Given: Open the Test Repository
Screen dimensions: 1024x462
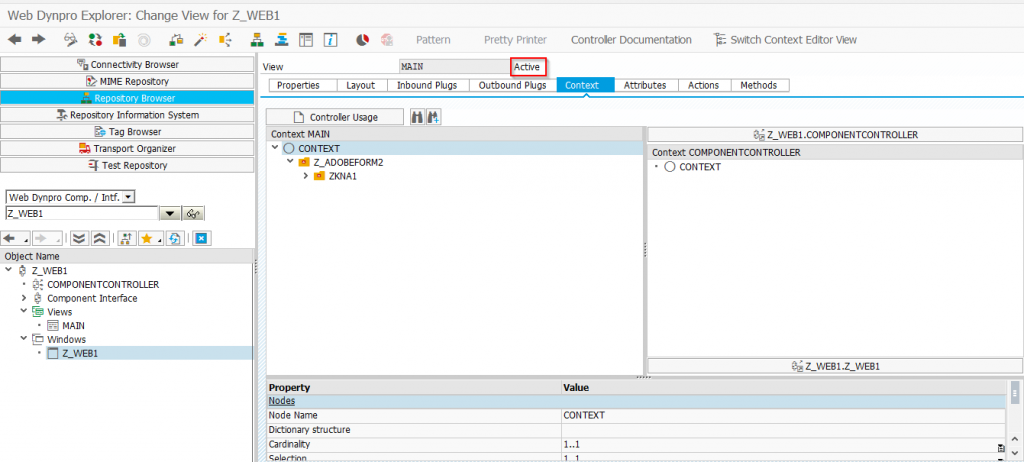Looking at the screenshot, I should click(127, 165).
